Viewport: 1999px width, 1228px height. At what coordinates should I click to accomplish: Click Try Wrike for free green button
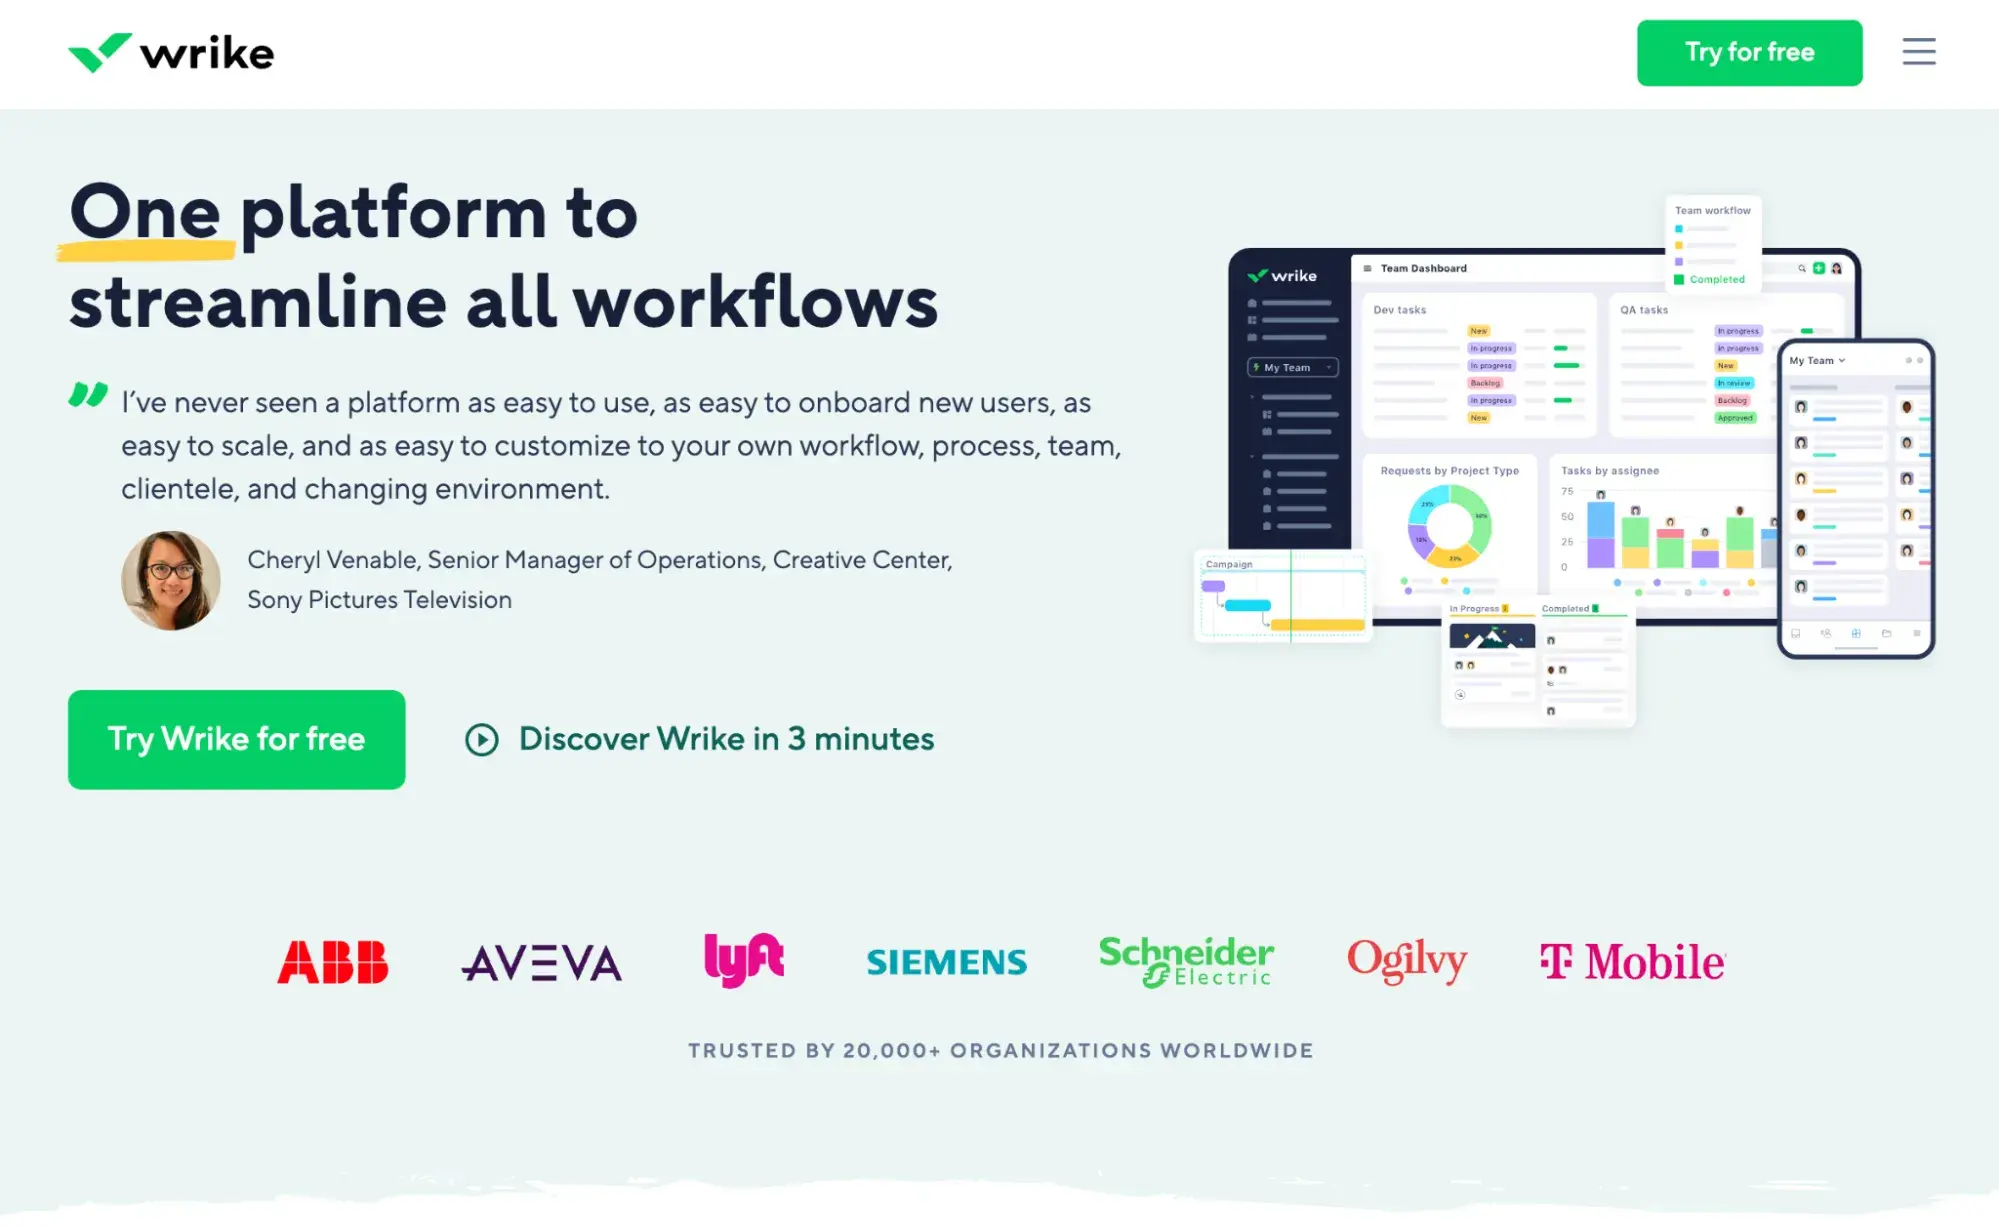(x=236, y=740)
